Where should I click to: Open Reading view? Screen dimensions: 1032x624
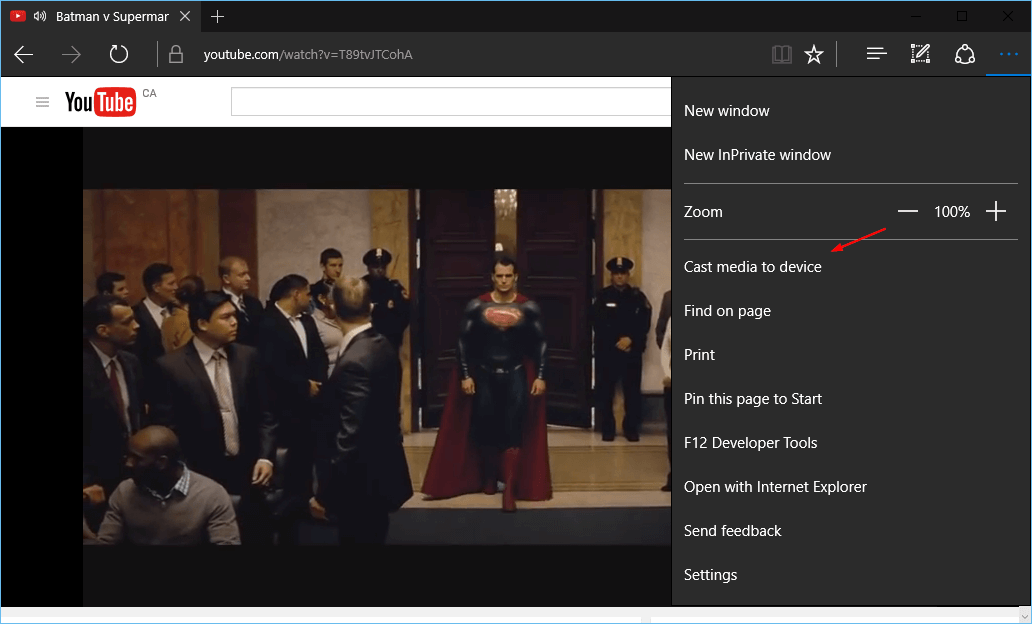pos(781,54)
